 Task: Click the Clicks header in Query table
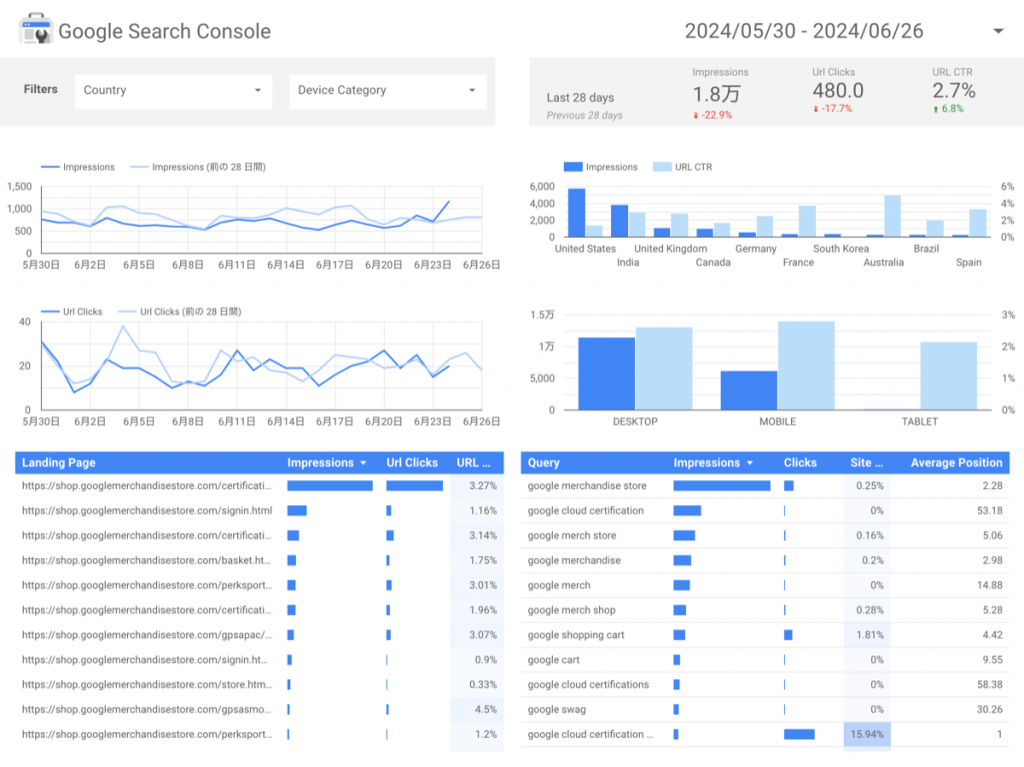coord(800,463)
